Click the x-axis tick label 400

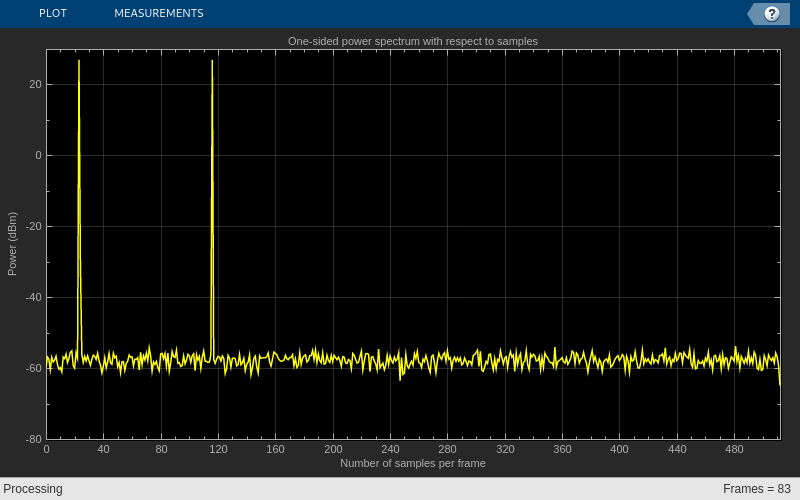pos(619,449)
